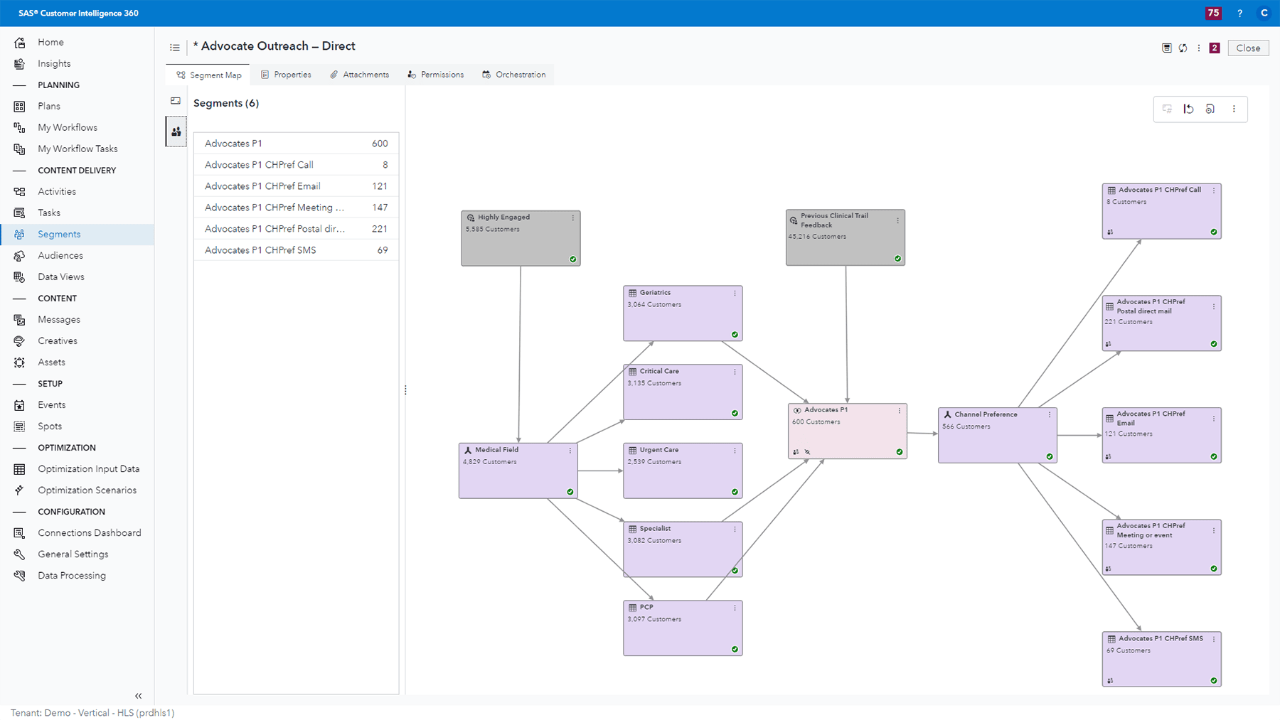Click the help question mark icon
The height and width of the screenshot is (720, 1280).
tap(1240, 13)
